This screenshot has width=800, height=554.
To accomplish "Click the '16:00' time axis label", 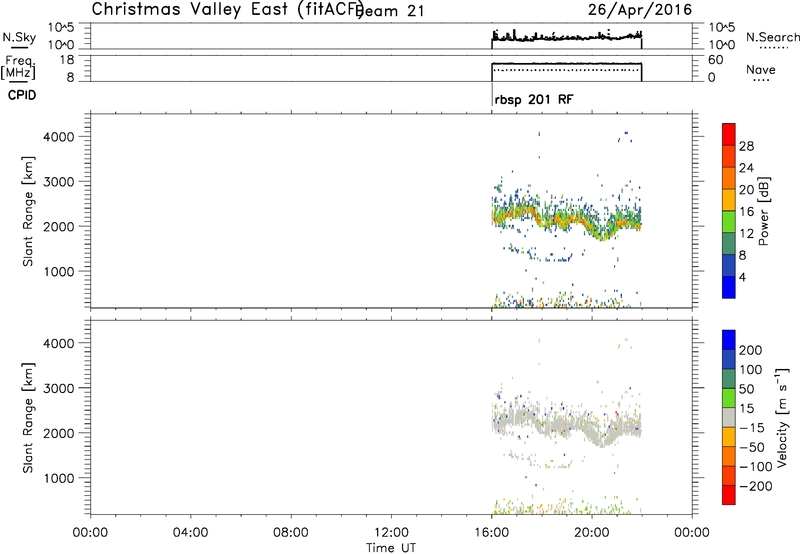I will 492,533.
